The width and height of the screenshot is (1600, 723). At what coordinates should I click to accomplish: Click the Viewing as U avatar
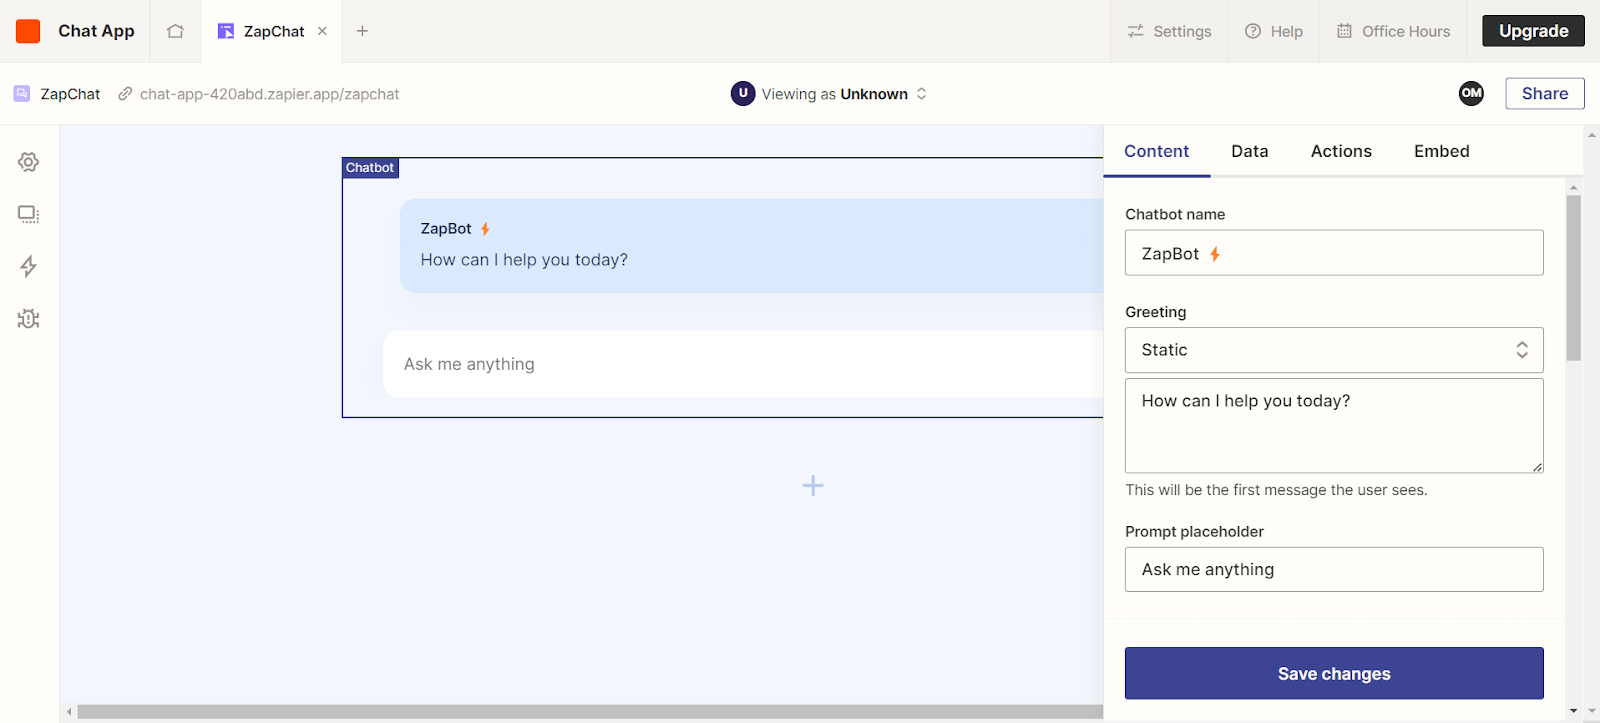tap(743, 93)
